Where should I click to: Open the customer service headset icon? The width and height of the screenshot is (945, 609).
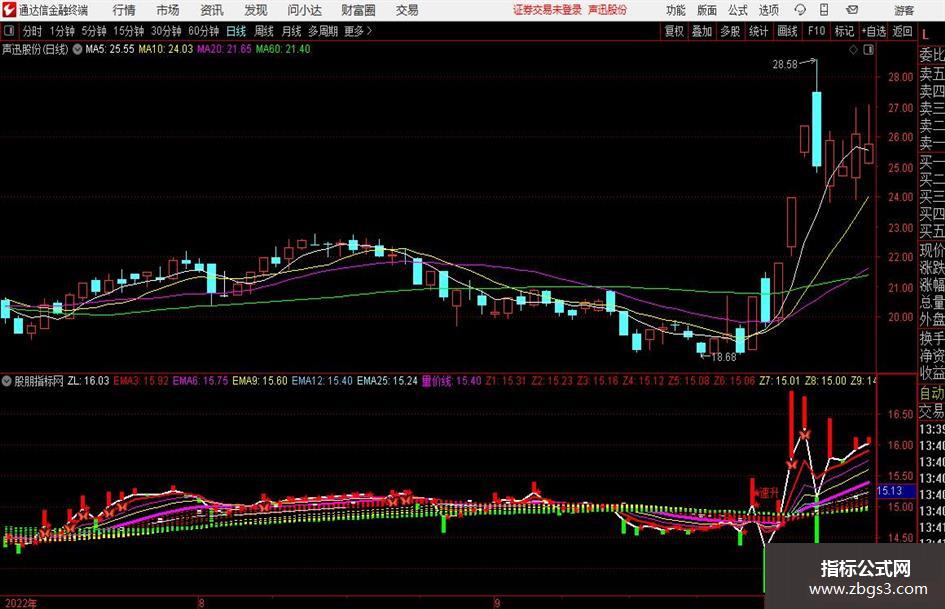800,10
